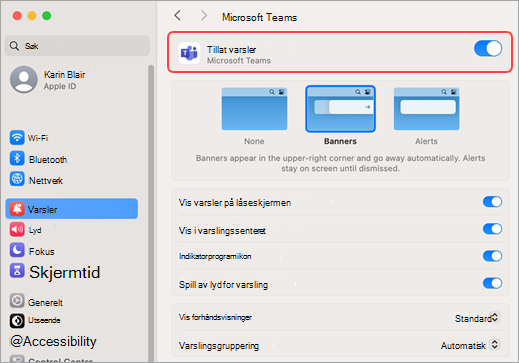
Task: Toggle Vis i varslingssenteret switch
Action: tap(492, 229)
